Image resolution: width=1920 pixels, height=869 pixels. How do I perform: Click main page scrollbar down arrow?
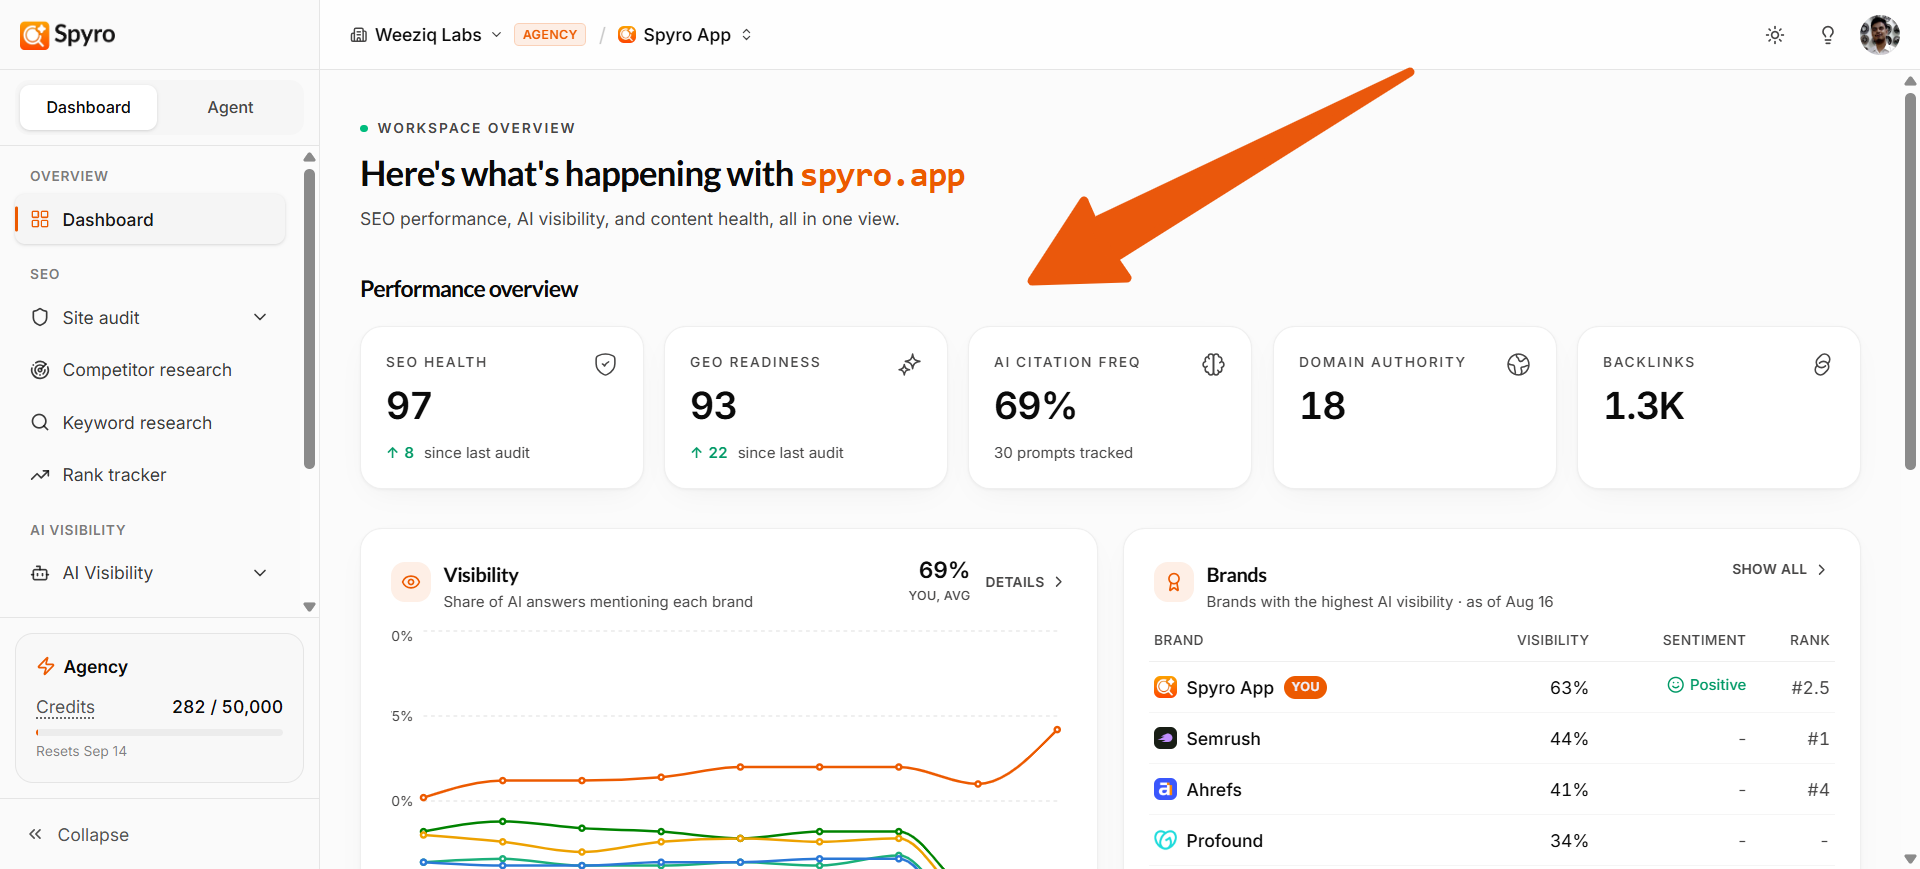[x=1910, y=859]
